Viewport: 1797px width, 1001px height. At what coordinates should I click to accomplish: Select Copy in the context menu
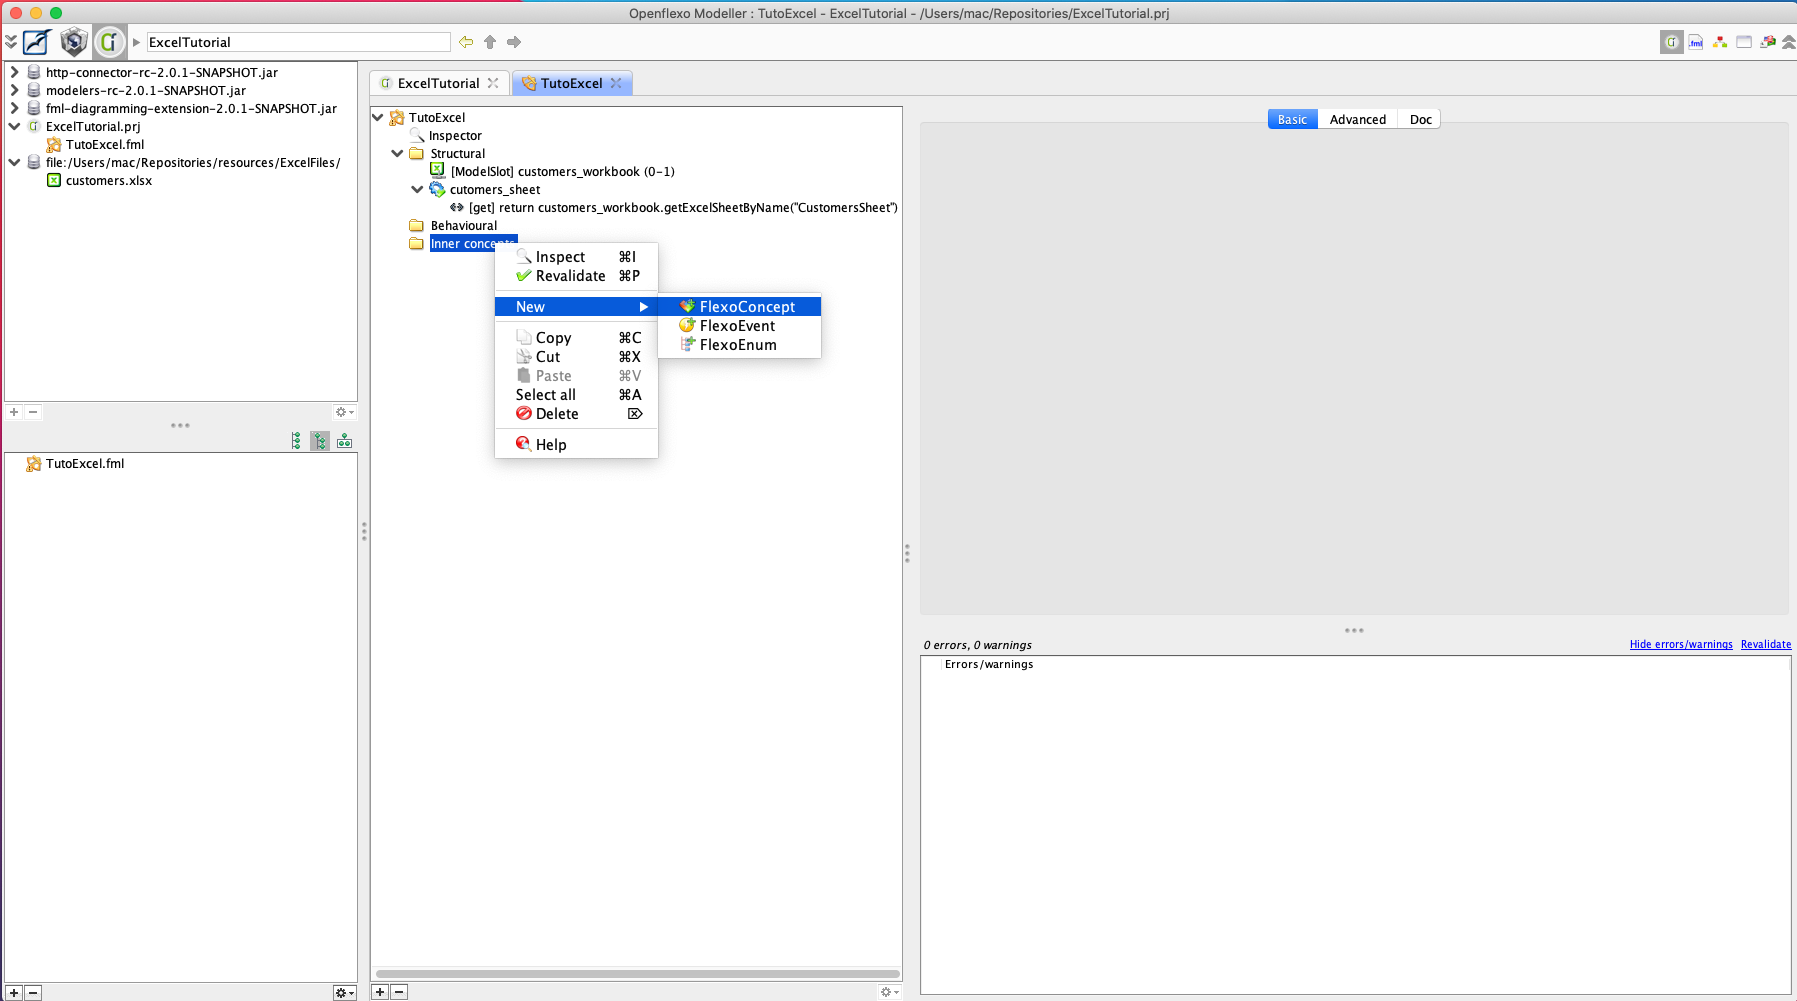tap(576, 338)
